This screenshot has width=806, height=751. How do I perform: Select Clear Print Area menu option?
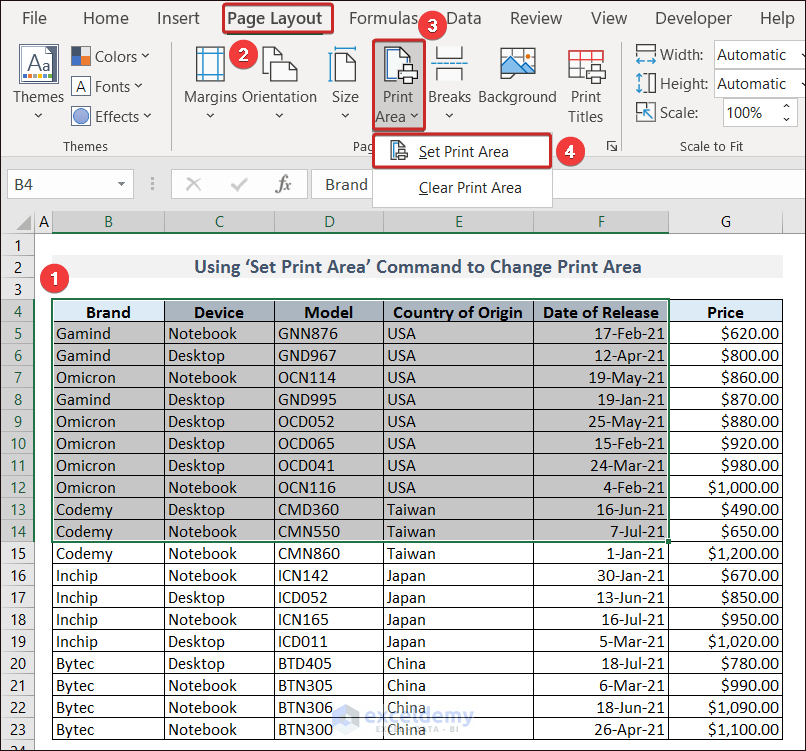tap(469, 188)
